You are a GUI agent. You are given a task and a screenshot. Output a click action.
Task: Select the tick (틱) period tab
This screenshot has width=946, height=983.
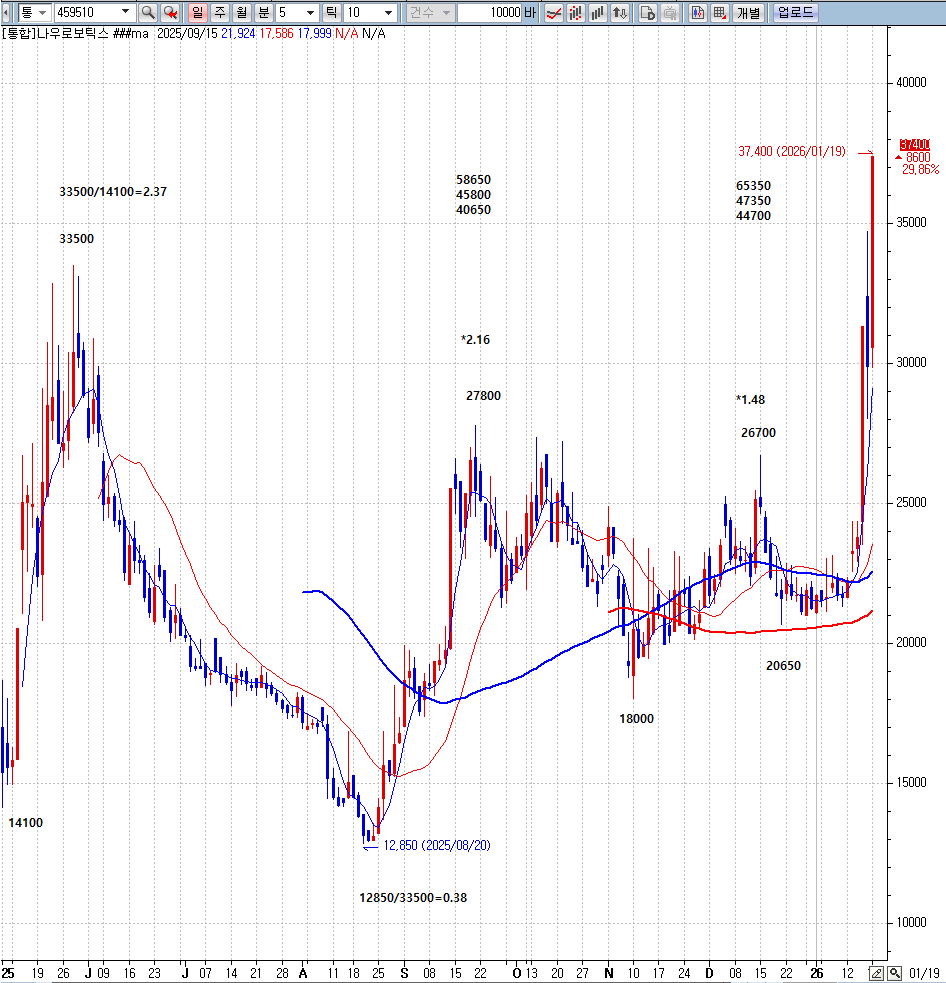click(332, 13)
